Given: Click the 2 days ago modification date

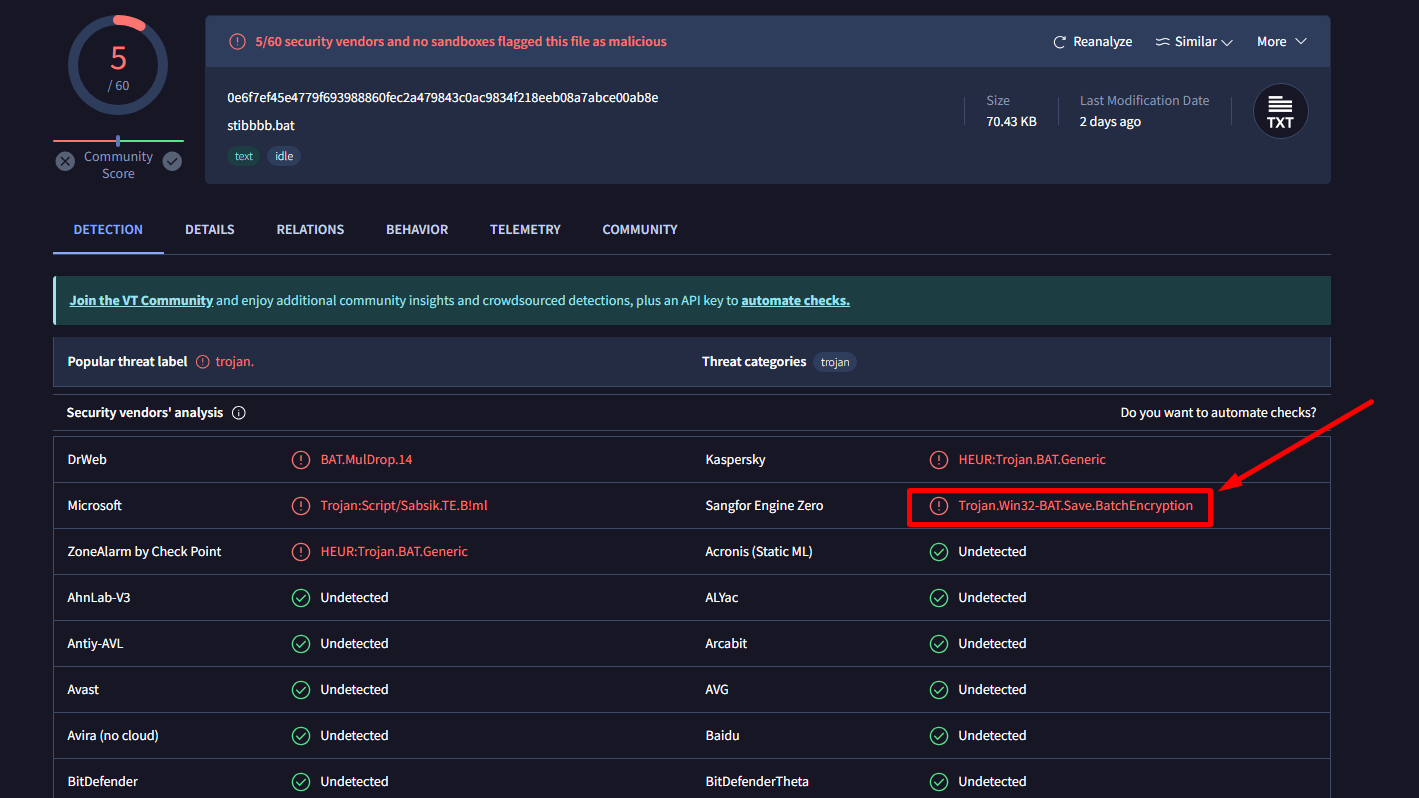Looking at the screenshot, I should pyautogui.click(x=1110, y=122).
